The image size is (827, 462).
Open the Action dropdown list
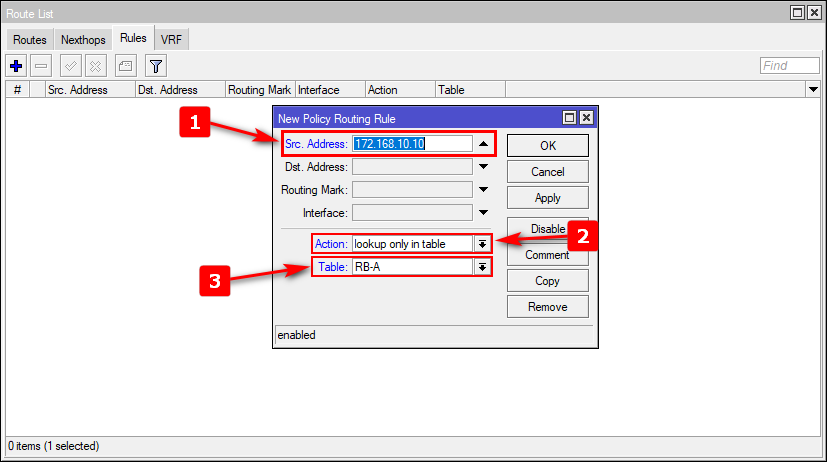482,244
